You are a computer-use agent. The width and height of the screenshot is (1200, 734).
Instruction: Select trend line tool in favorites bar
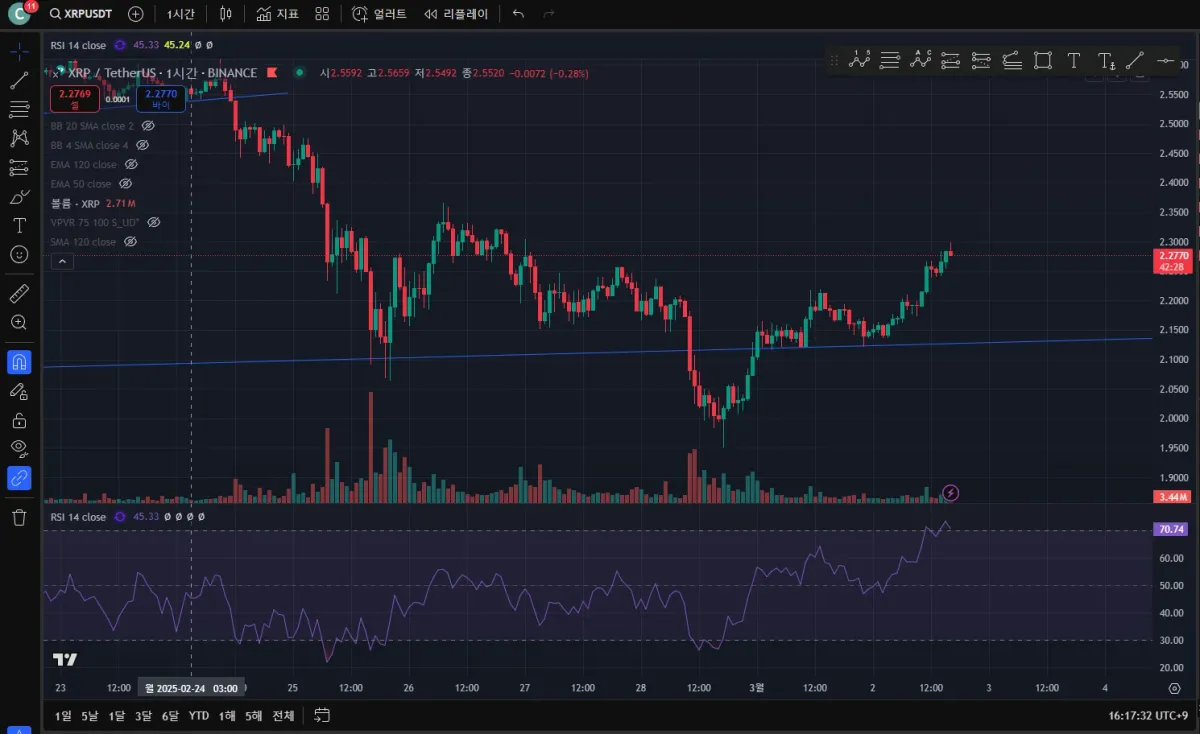tap(1135, 61)
